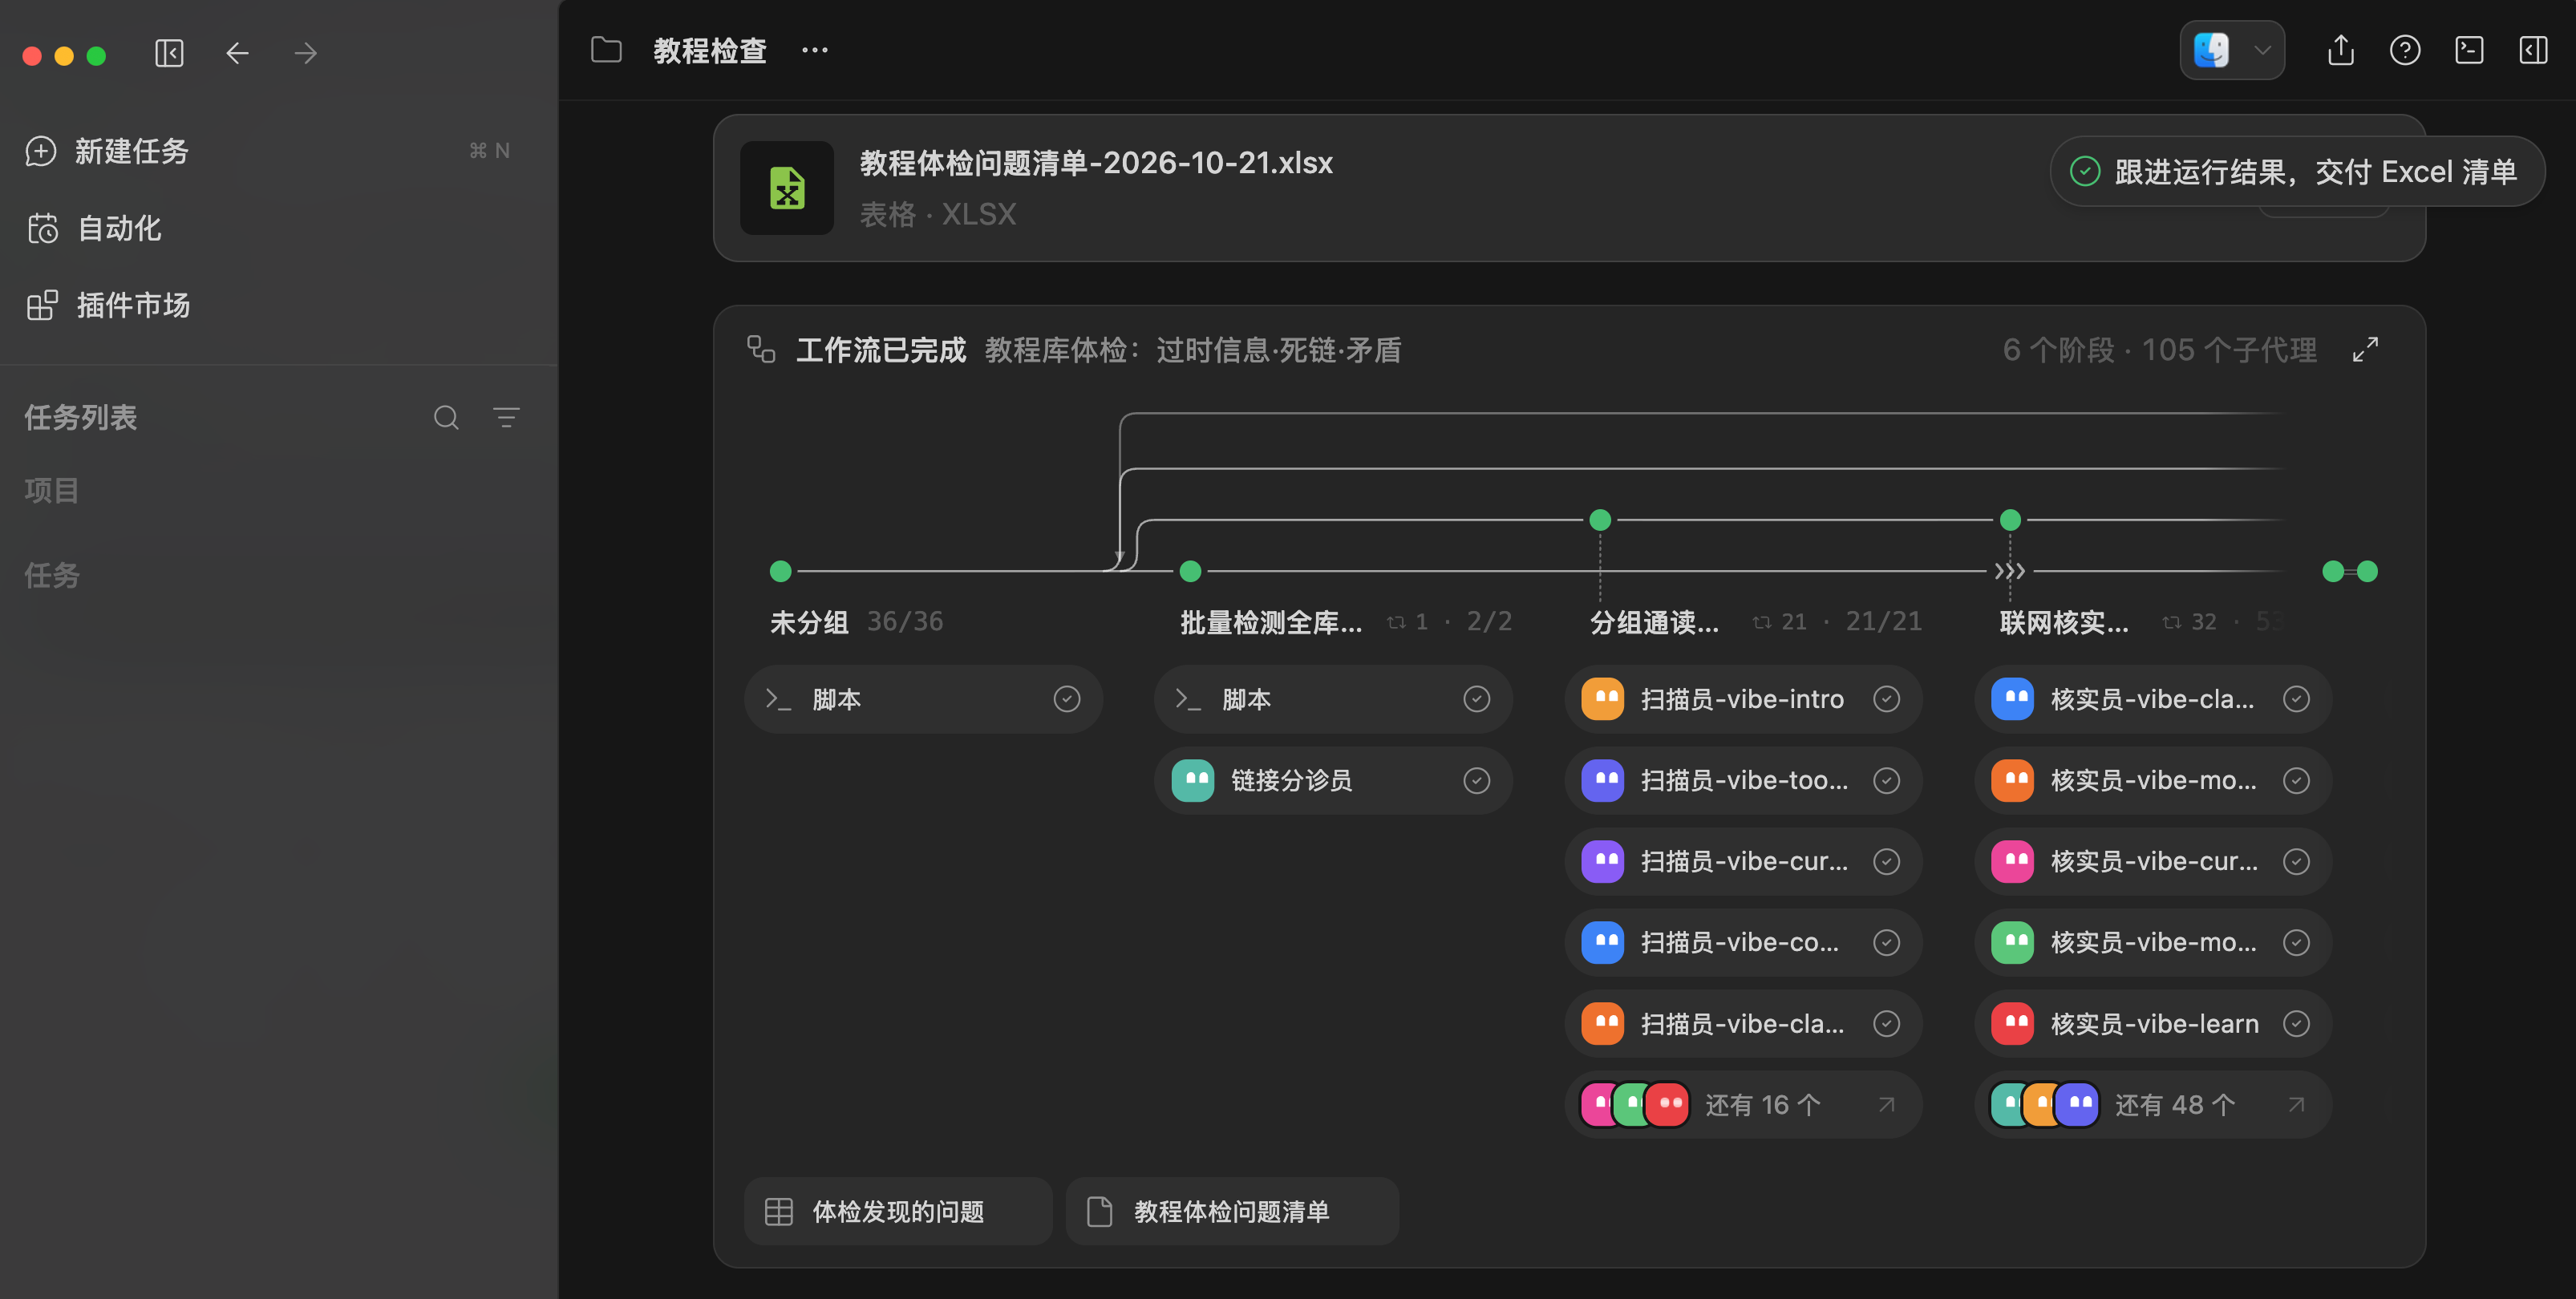Click the folder icon beside 教程检查

pos(606,50)
